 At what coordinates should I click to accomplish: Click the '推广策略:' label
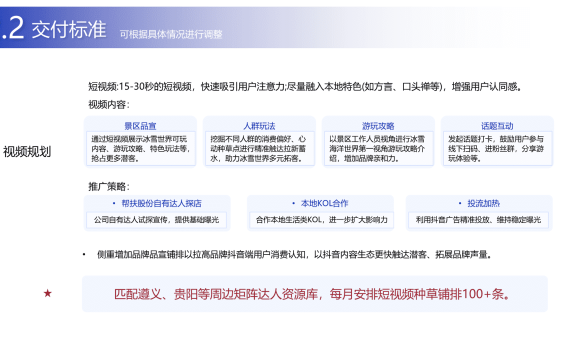pos(109,187)
